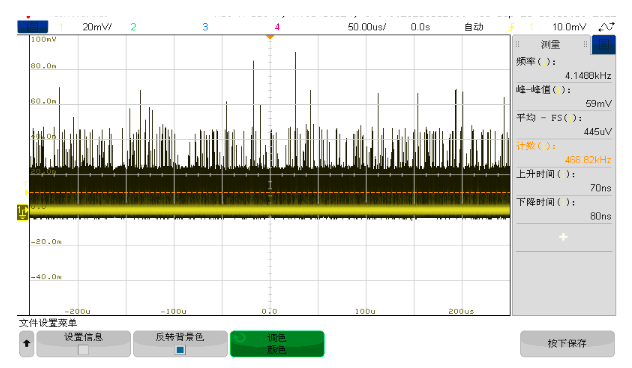Click the 频率(1) measurement entry

(x=536, y=62)
